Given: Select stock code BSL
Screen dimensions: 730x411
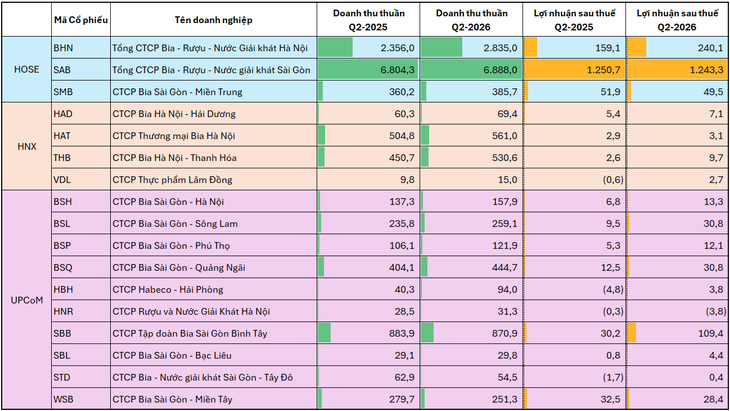Looking at the screenshot, I should 62,223.
